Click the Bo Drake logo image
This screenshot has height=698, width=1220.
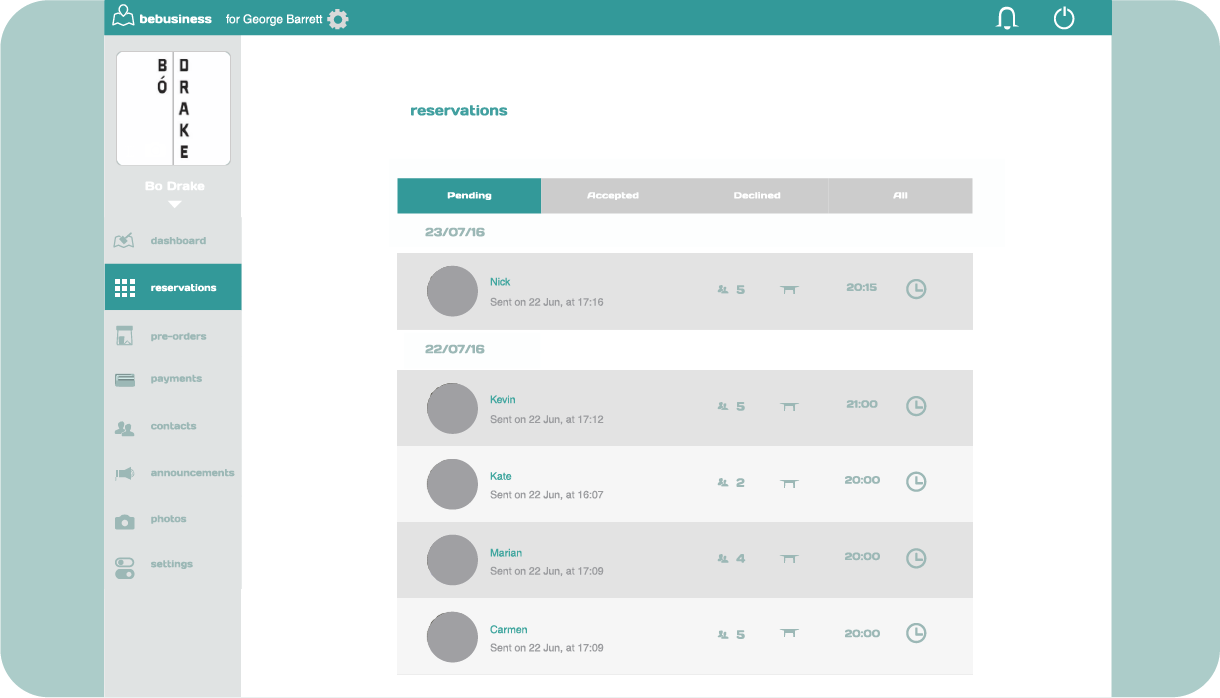(x=174, y=109)
